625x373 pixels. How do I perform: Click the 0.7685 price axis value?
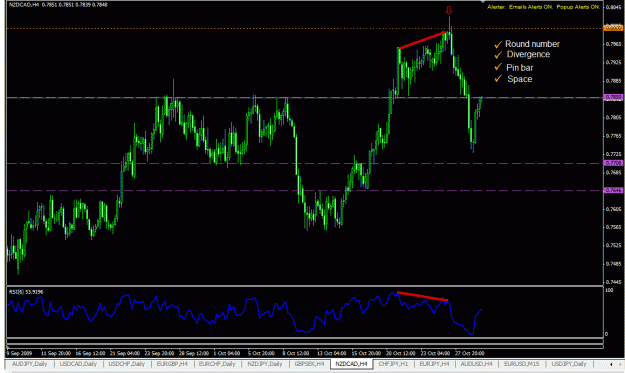(613, 172)
